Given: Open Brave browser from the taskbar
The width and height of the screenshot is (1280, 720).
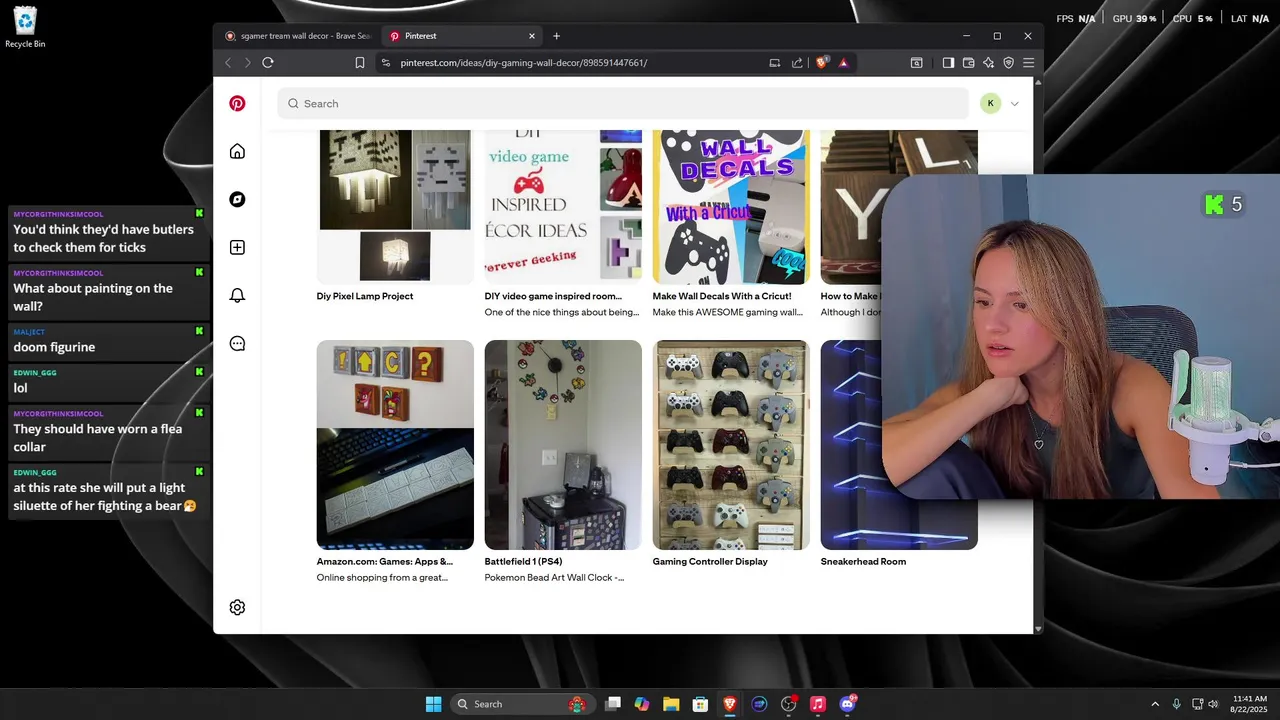Looking at the screenshot, I should (730, 704).
